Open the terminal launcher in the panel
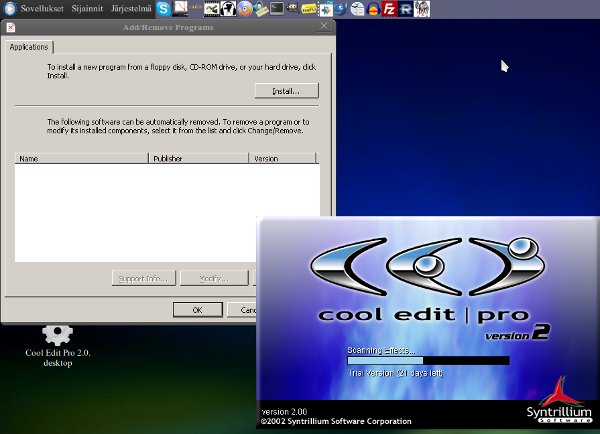The height and width of the screenshot is (434, 600). click(277, 8)
